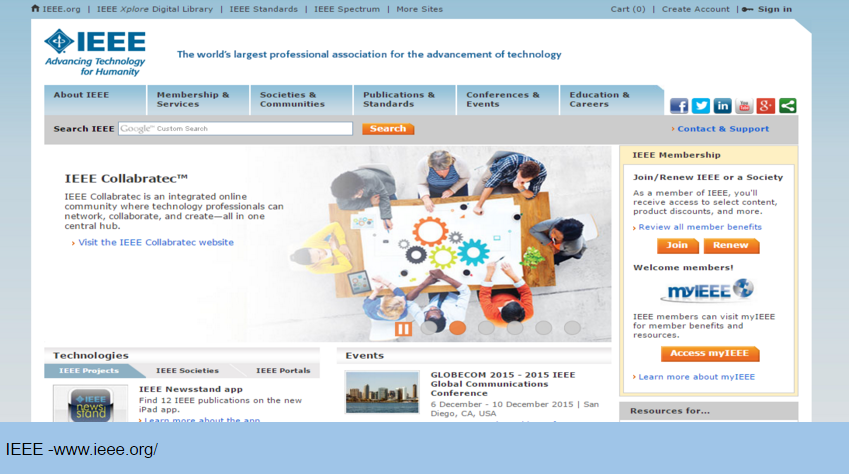Select the fourth carousel slide dot
This screenshot has height=474, width=849.
(x=515, y=328)
